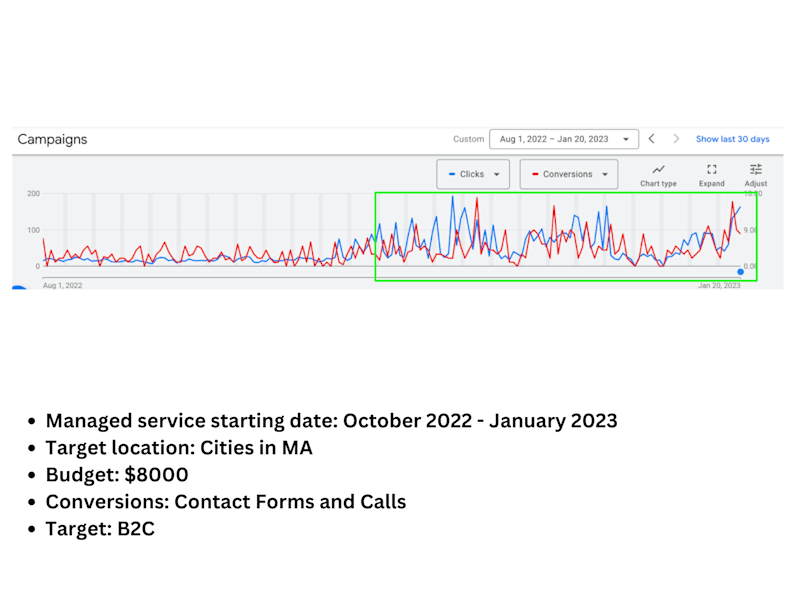Click the Managed service starting date bullet
Viewport: 800px width, 600px height.
click(x=332, y=421)
